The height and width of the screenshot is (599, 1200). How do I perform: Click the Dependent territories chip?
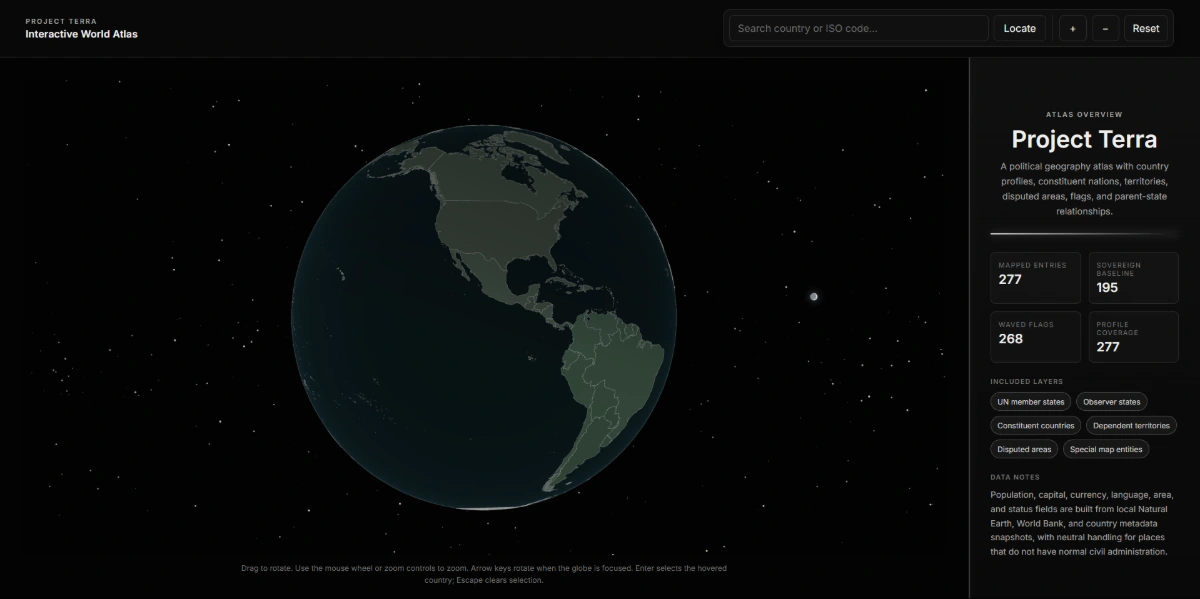pos(1131,426)
